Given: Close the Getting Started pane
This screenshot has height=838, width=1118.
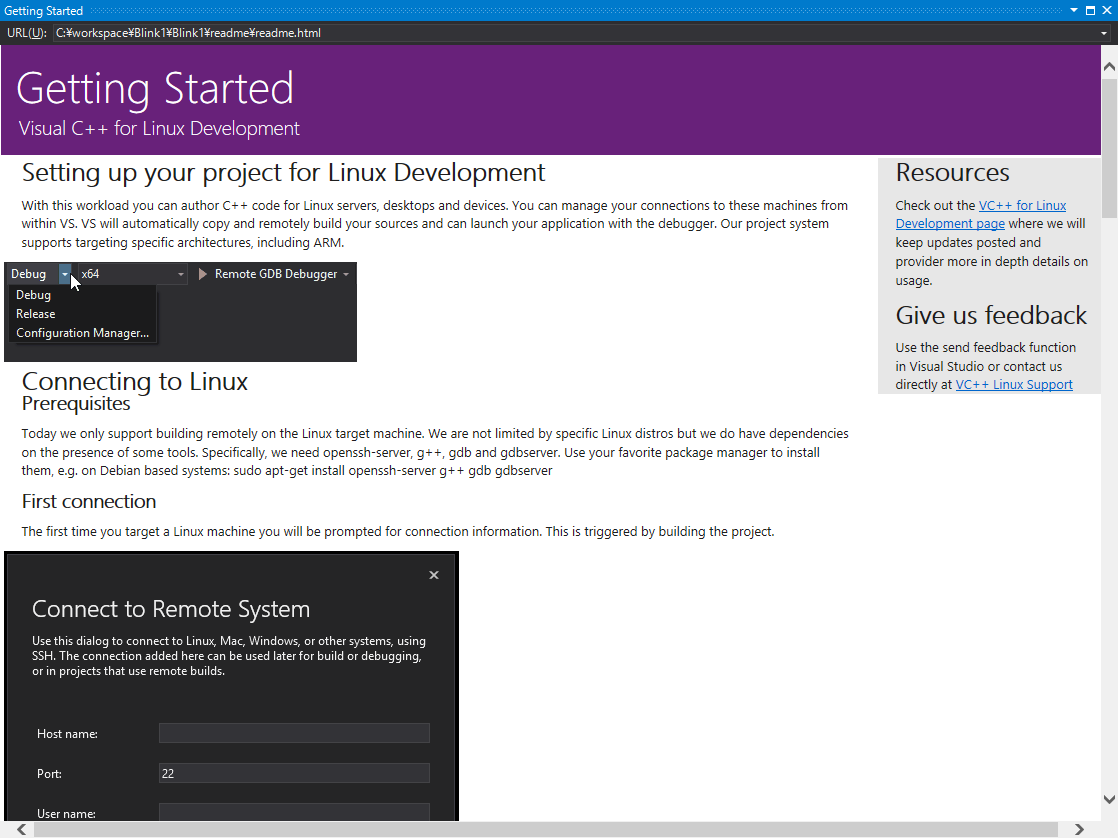Looking at the screenshot, I should 1107,10.
